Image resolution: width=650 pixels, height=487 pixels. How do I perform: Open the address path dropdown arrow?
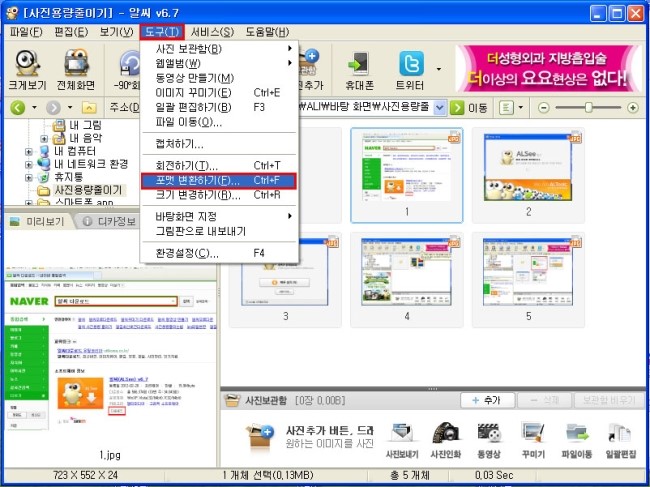(438, 106)
